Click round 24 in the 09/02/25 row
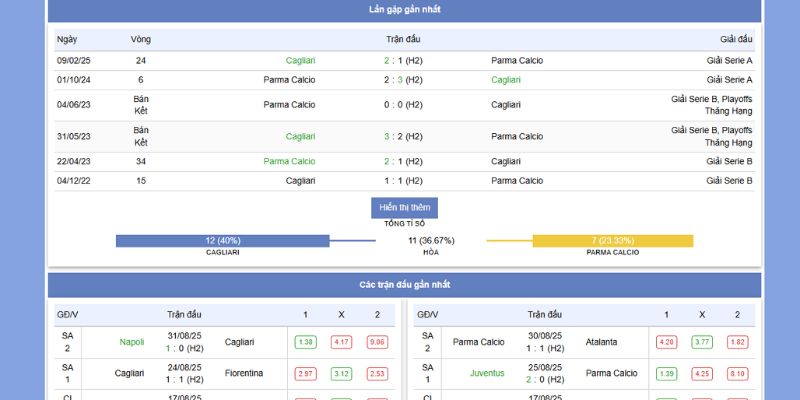800x400 pixels. coord(141,61)
